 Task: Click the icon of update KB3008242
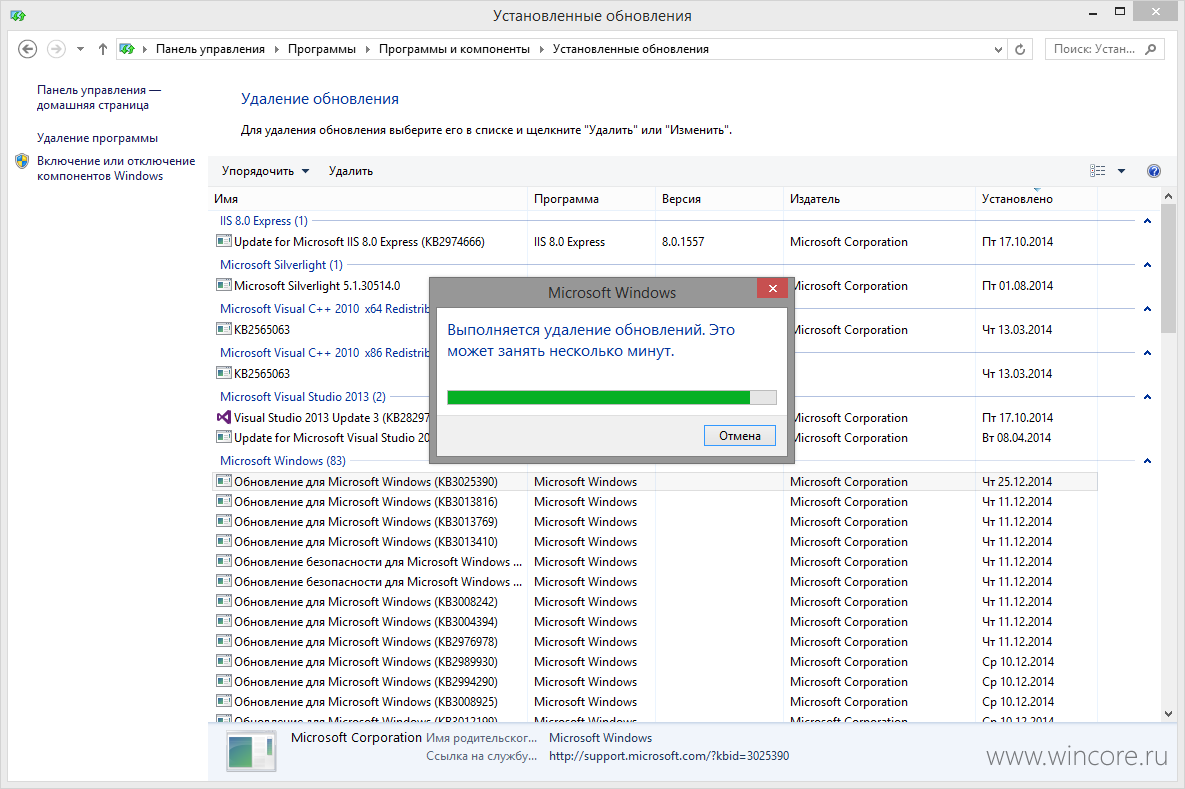tap(224, 602)
